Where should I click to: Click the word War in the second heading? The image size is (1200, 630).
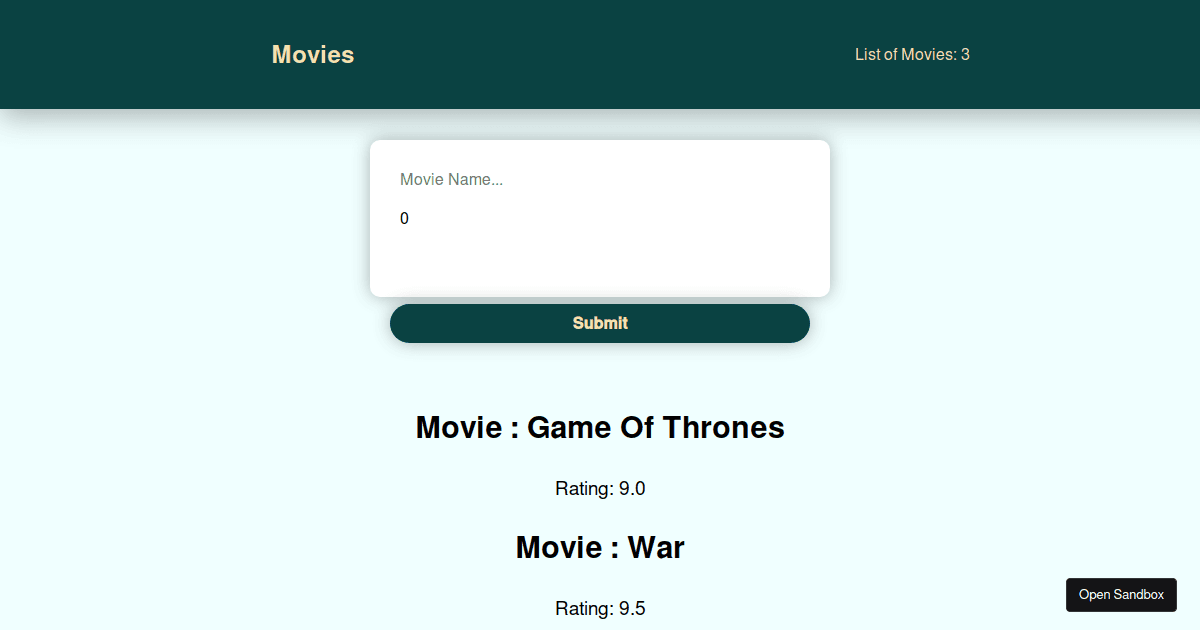tap(656, 547)
